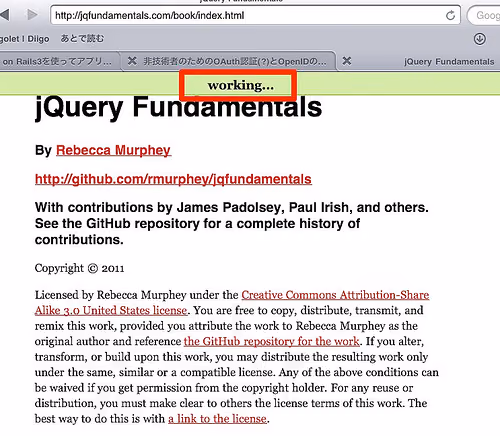Close the OAuth OpenID tab
The image size is (500, 436).
(x=132, y=61)
